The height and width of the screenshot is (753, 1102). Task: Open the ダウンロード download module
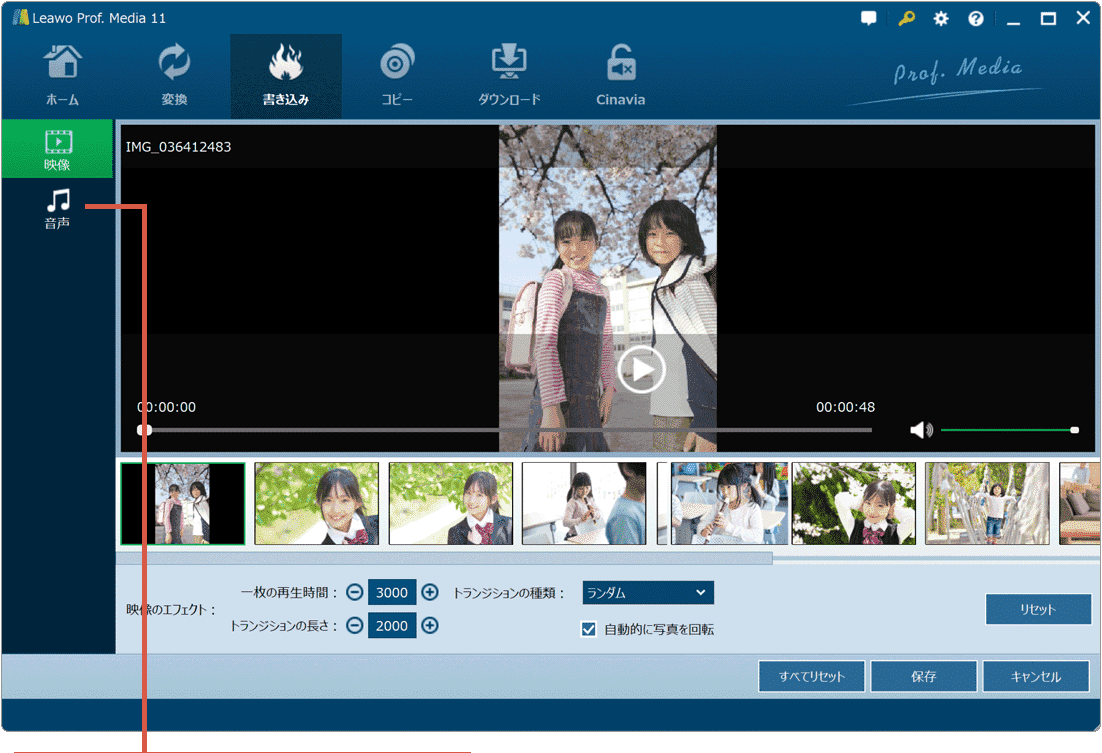point(509,75)
